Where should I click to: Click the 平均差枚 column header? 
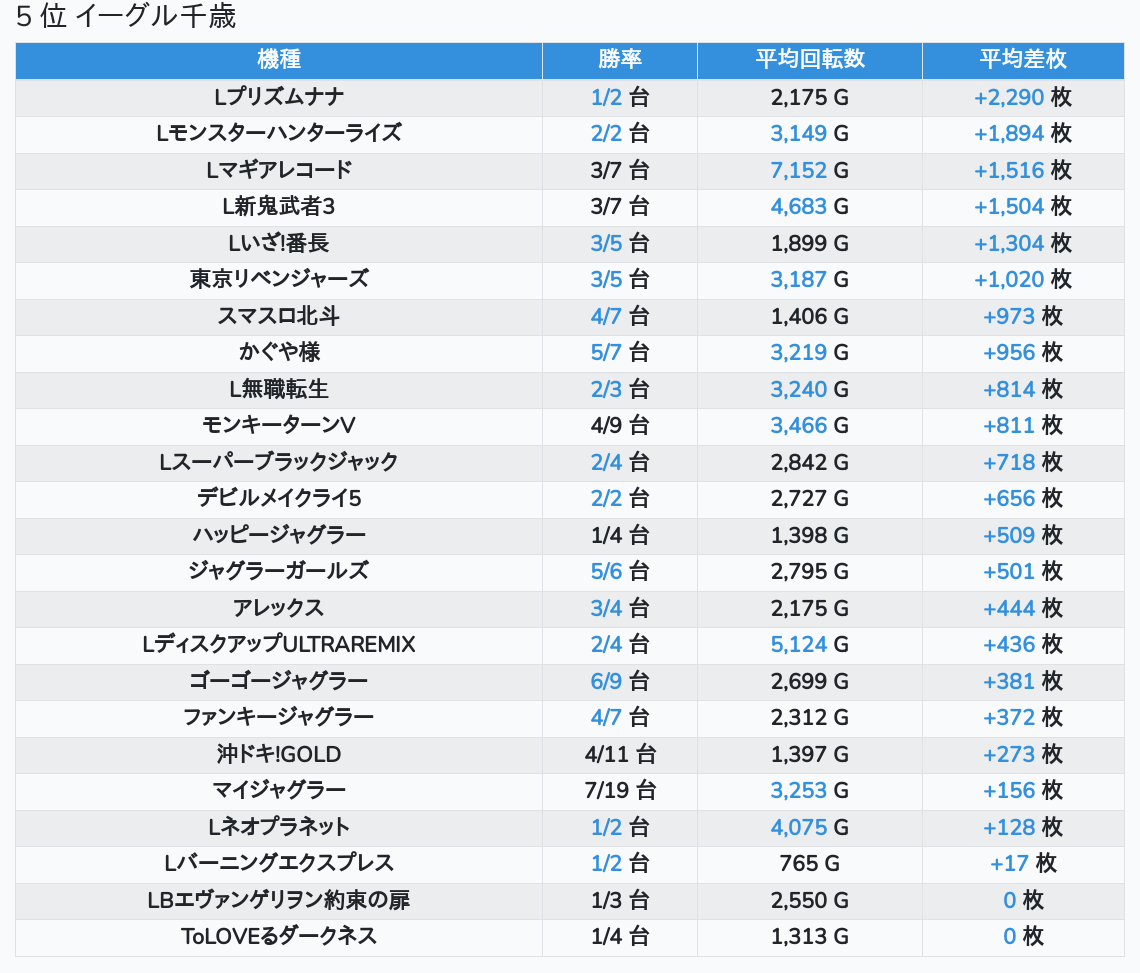coord(1023,60)
